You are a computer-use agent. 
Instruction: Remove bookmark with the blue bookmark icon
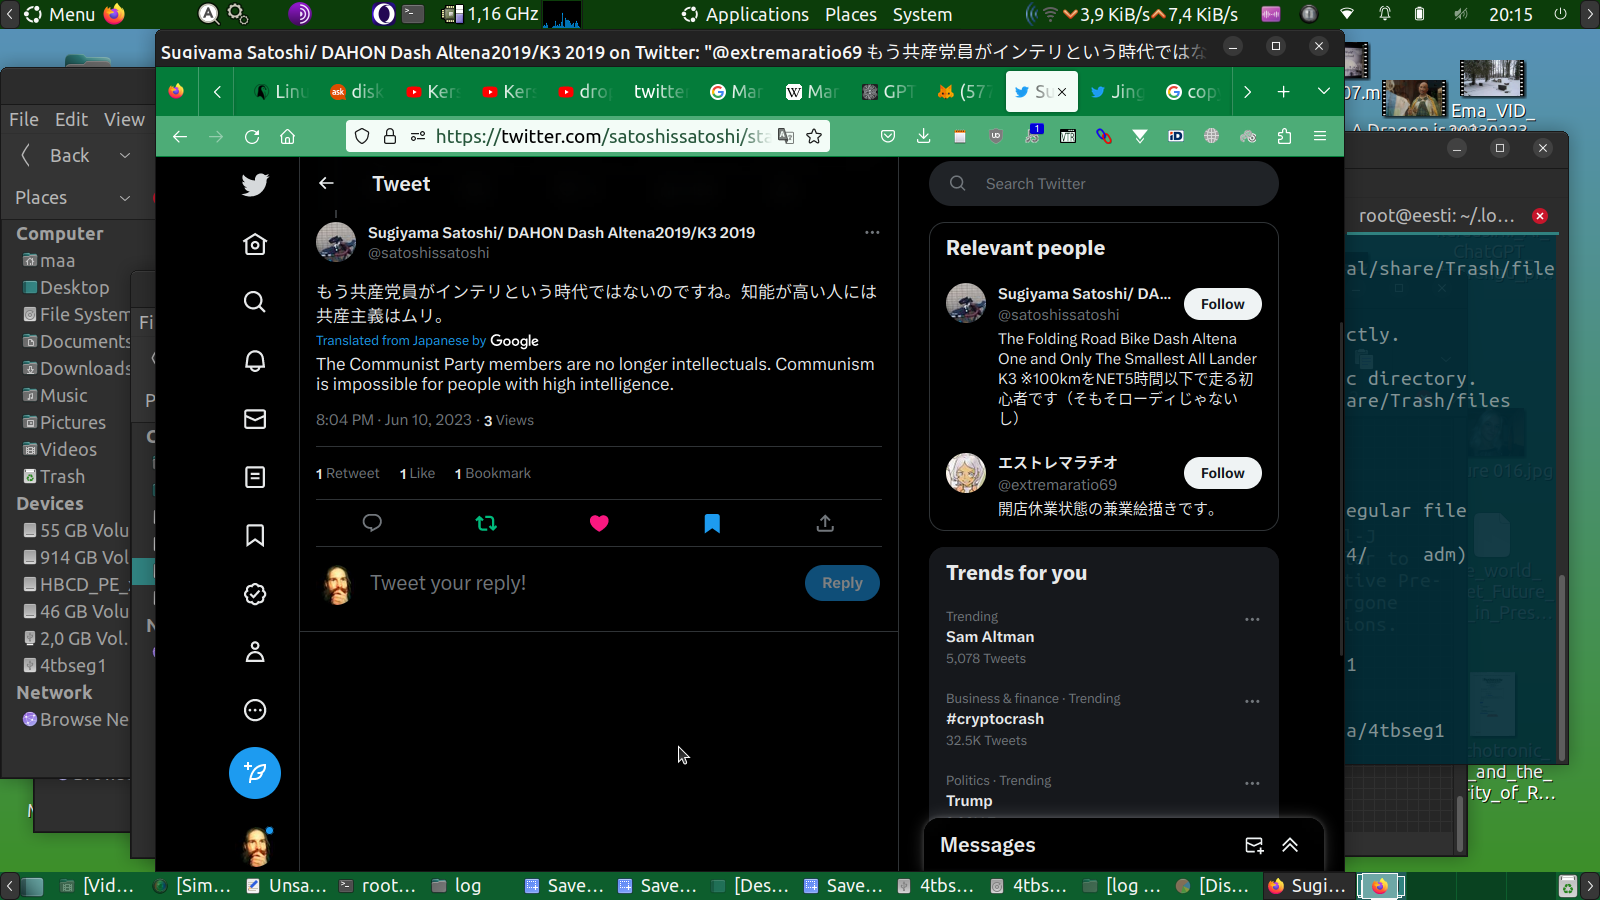[712, 523]
